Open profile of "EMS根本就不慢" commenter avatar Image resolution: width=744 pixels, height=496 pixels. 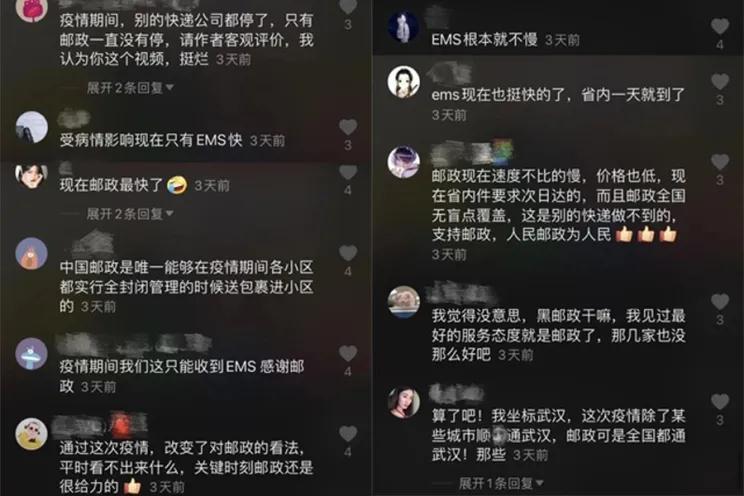[x=403, y=28]
